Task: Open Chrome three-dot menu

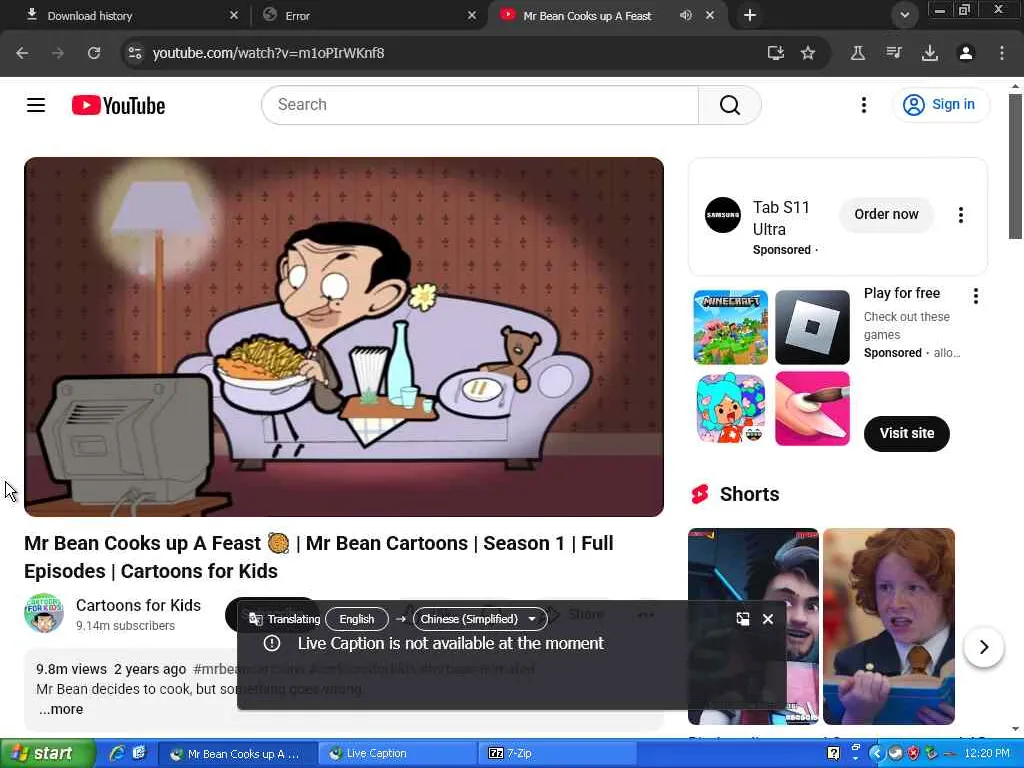Action: tap(1002, 53)
